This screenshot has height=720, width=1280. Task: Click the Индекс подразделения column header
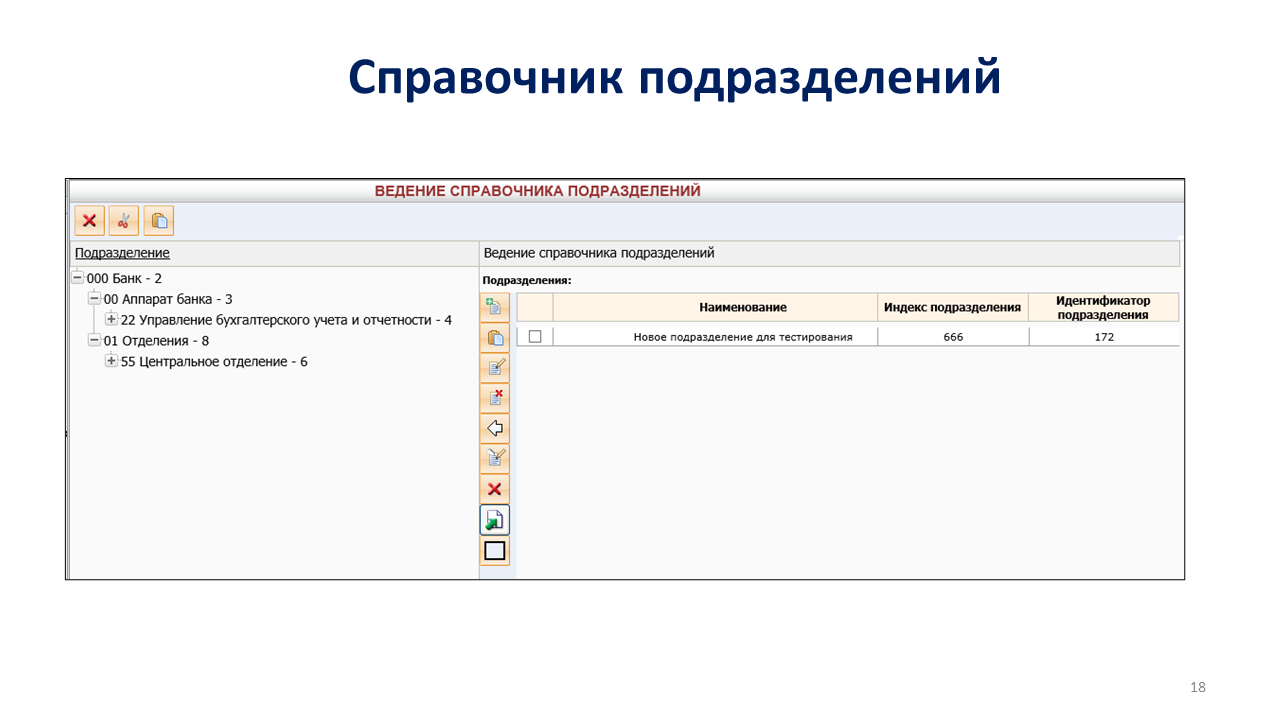tap(952, 307)
